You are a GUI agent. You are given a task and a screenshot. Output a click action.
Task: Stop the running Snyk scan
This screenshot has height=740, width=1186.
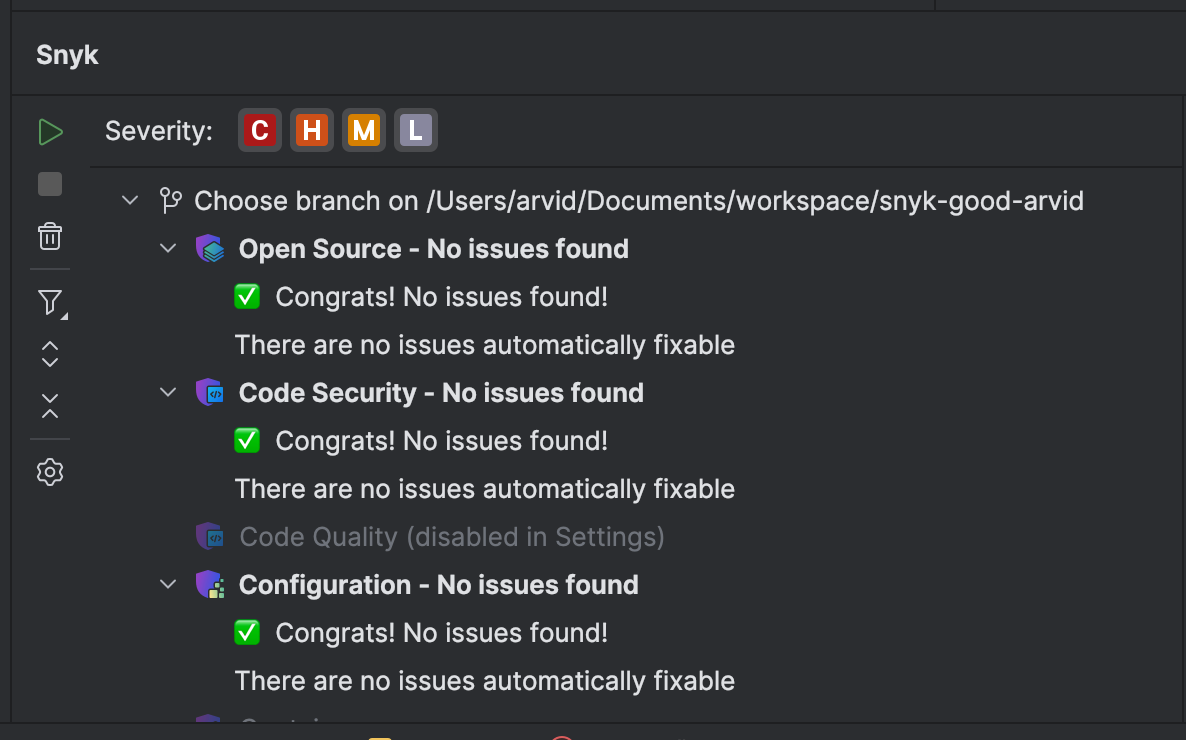(50, 184)
